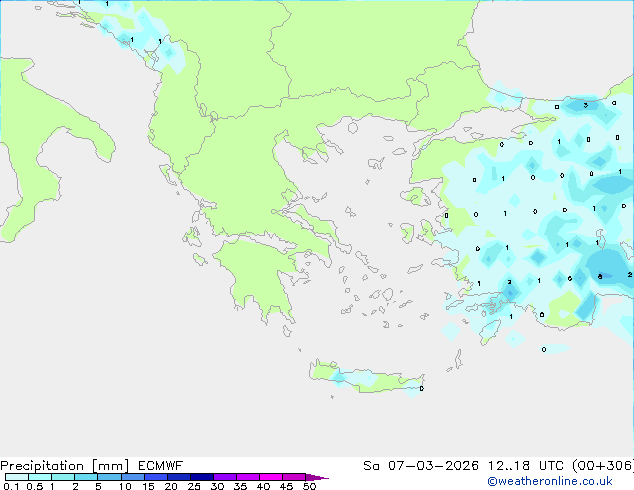The height and width of the screenshot is (490, 634).
Task: Click the ECMWF model label
Action: 161,466
